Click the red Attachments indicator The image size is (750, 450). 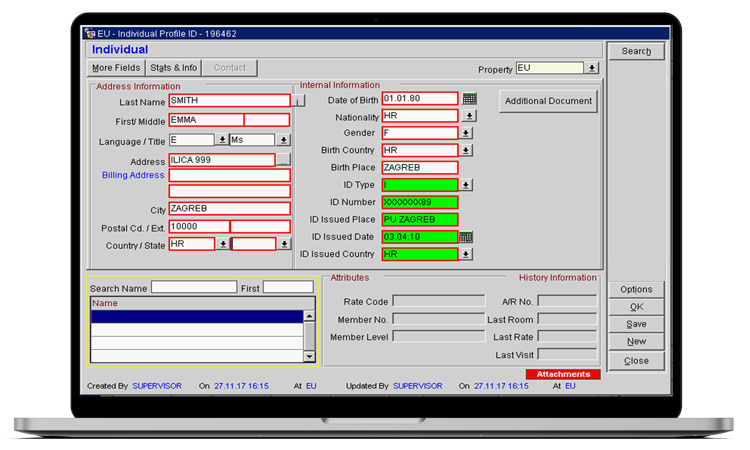pos(563,374)
